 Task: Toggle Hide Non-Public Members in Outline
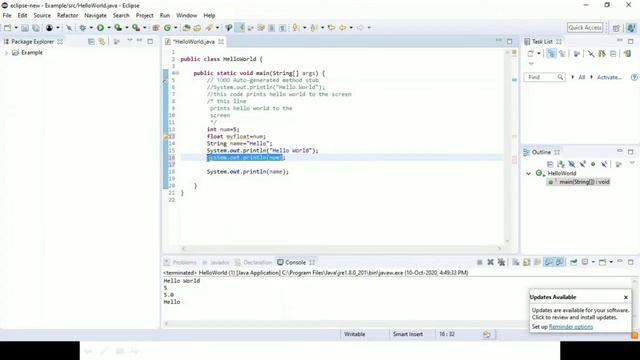[593, 164]
